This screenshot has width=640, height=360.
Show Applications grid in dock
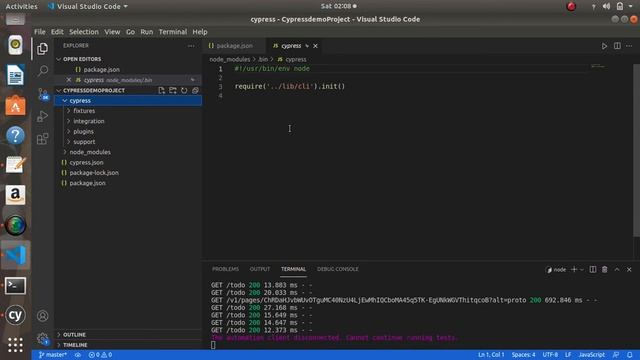16,345
